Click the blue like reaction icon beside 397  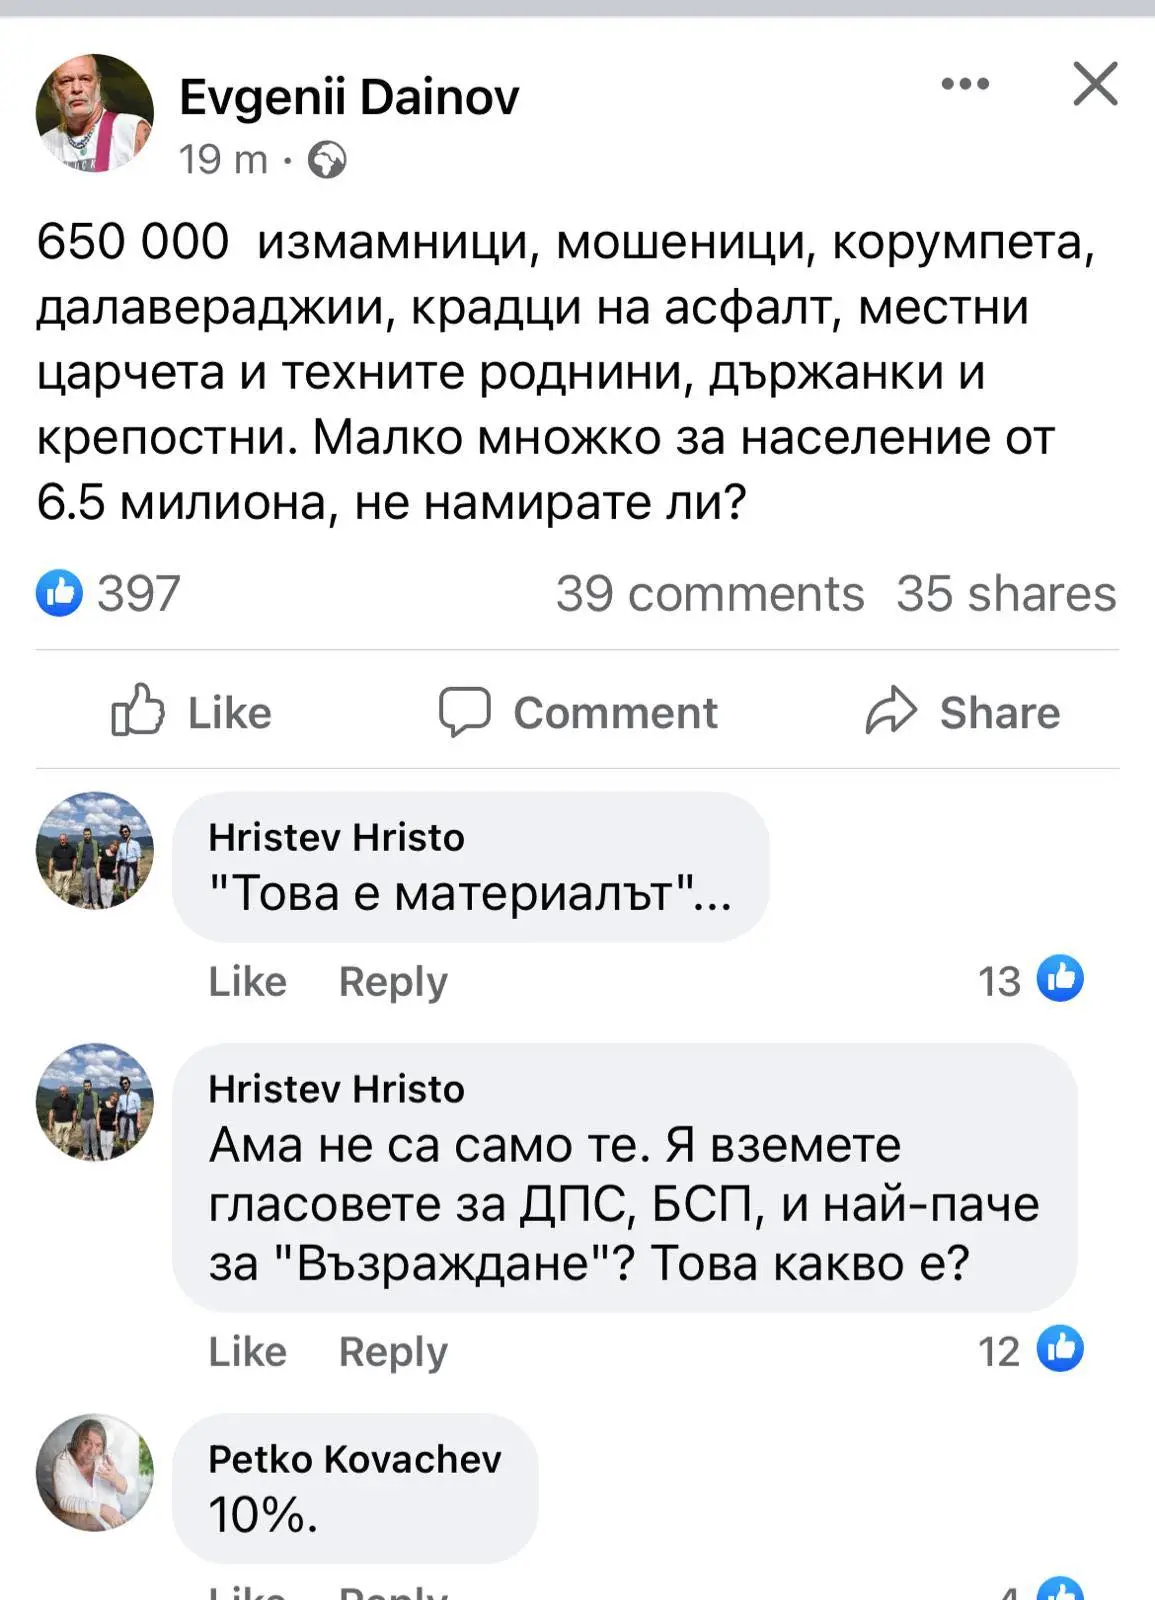[60, 593]
